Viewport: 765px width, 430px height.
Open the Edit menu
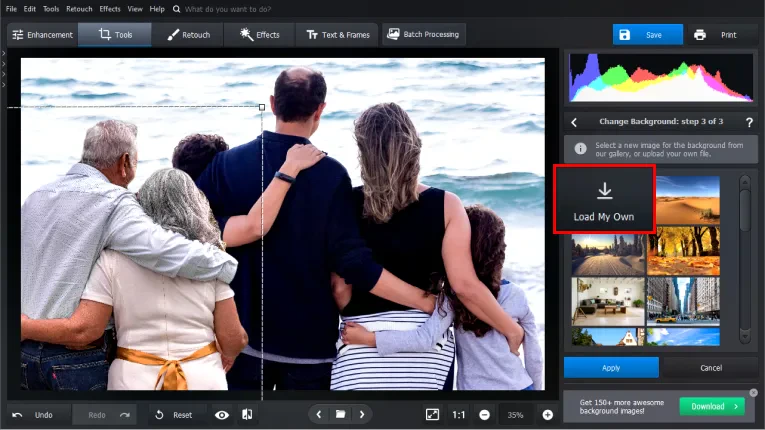pos(29,9)
